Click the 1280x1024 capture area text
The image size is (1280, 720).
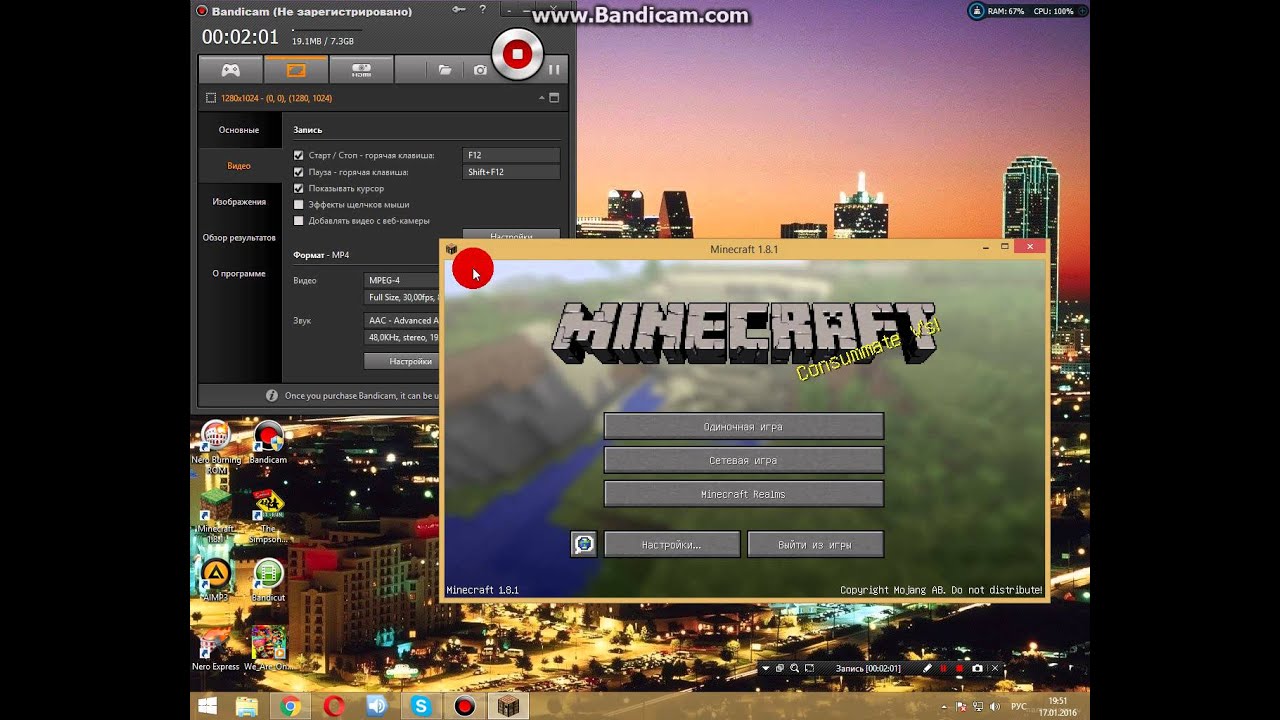pyautogui.click(x=277, y=98)
